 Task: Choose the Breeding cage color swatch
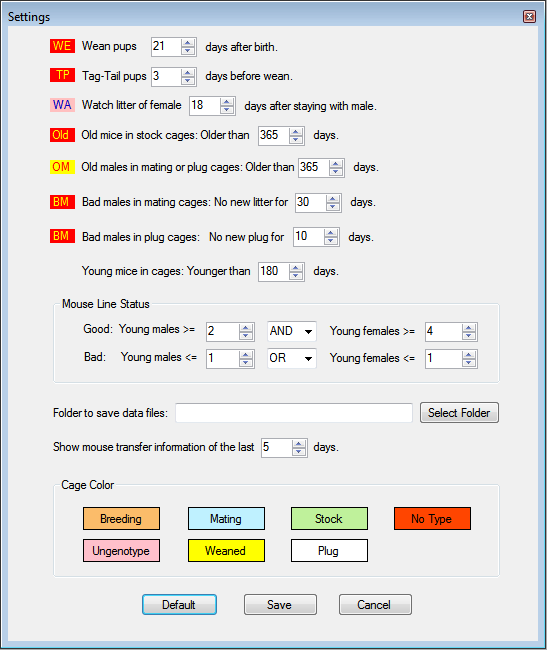click(x=121, y=519)
